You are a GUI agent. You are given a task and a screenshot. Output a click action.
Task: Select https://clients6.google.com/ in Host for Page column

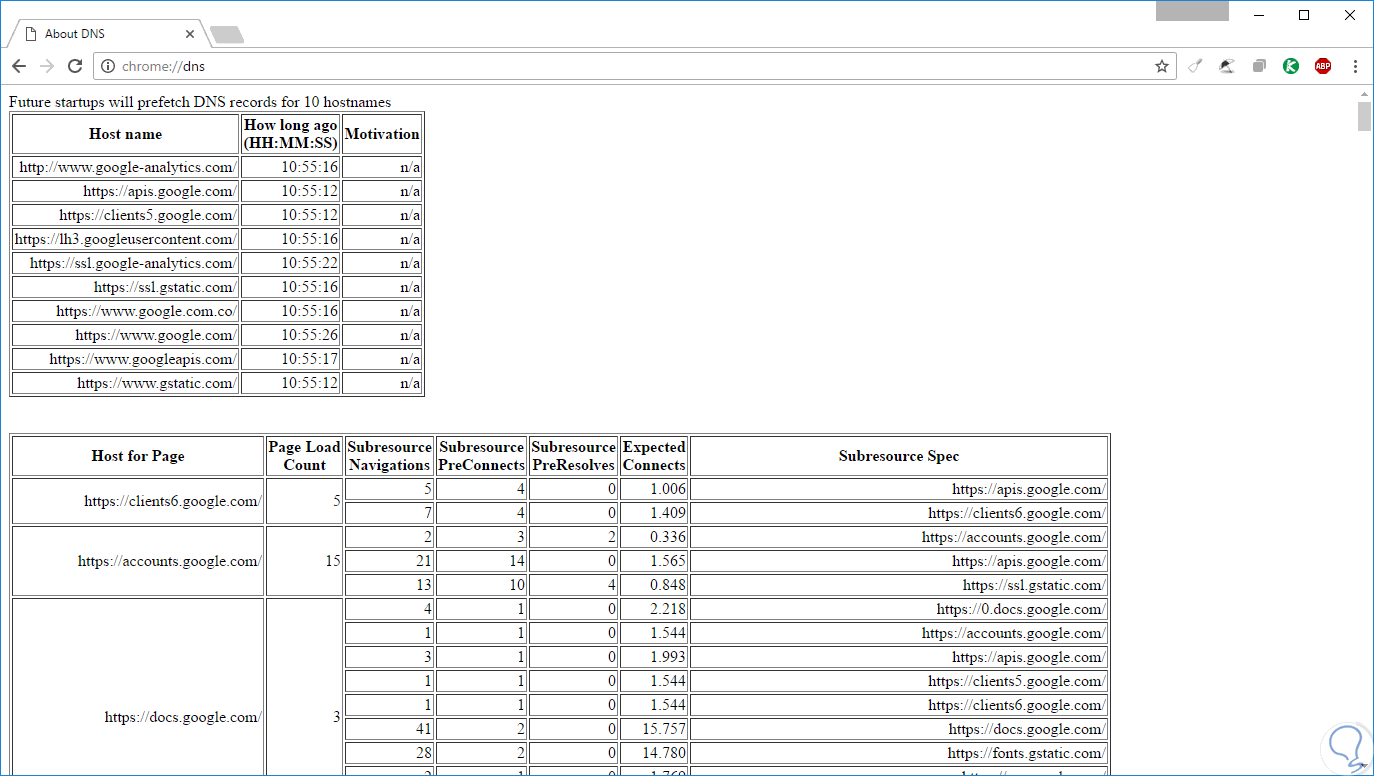point(138,501)
